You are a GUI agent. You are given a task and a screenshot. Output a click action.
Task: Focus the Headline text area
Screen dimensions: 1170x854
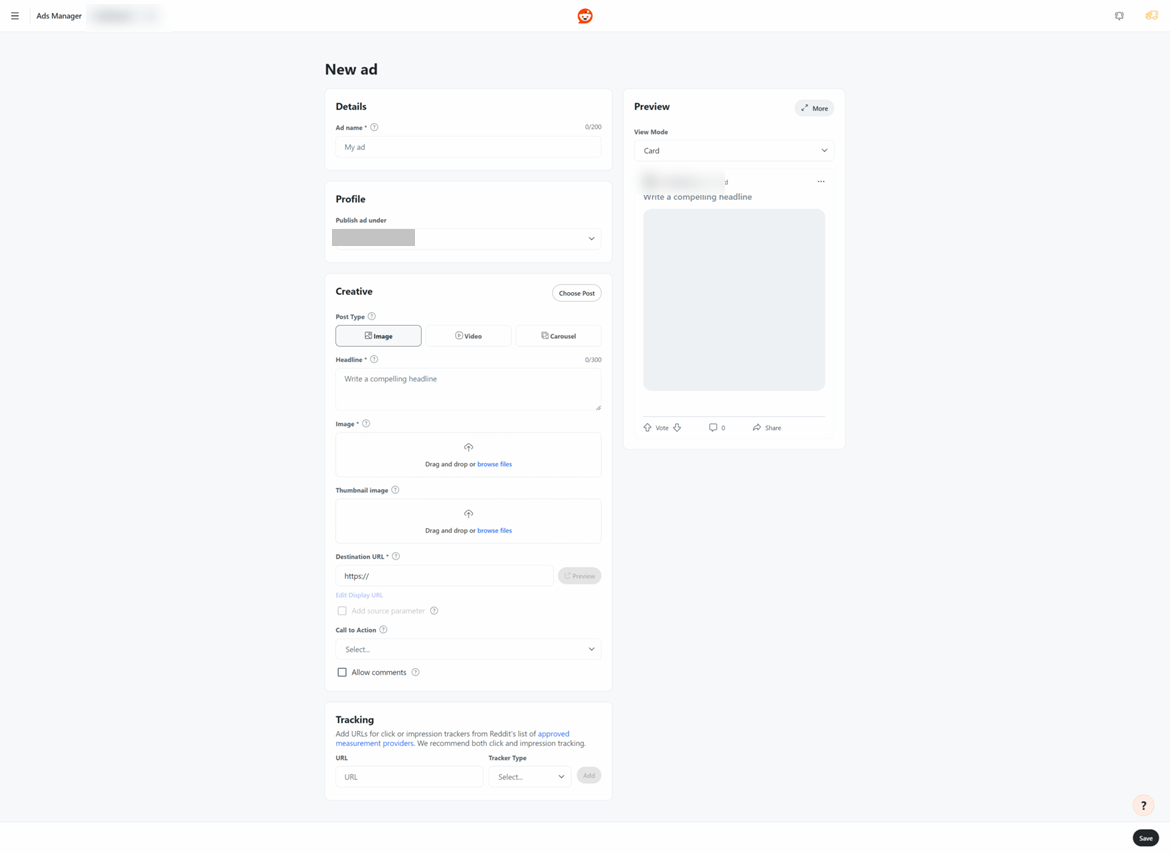(x=469, y=389)
